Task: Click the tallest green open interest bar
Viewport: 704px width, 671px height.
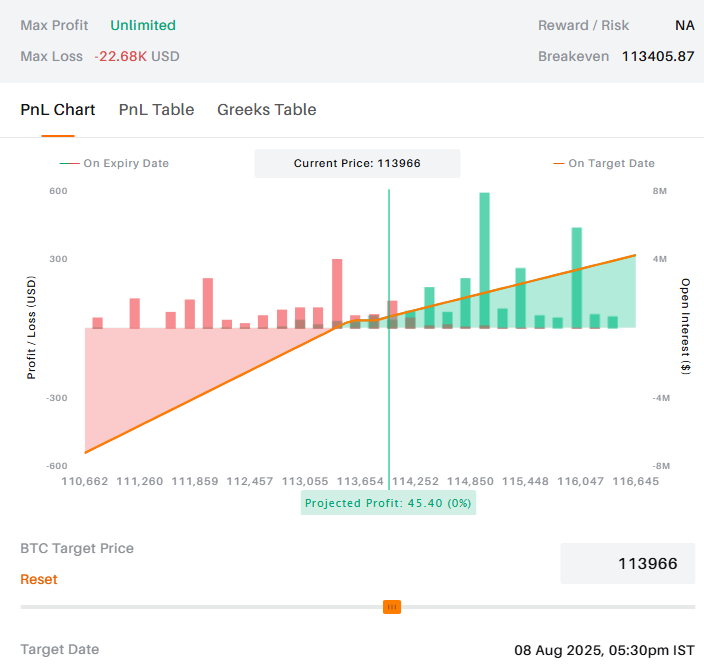Action: pos(485,260)
